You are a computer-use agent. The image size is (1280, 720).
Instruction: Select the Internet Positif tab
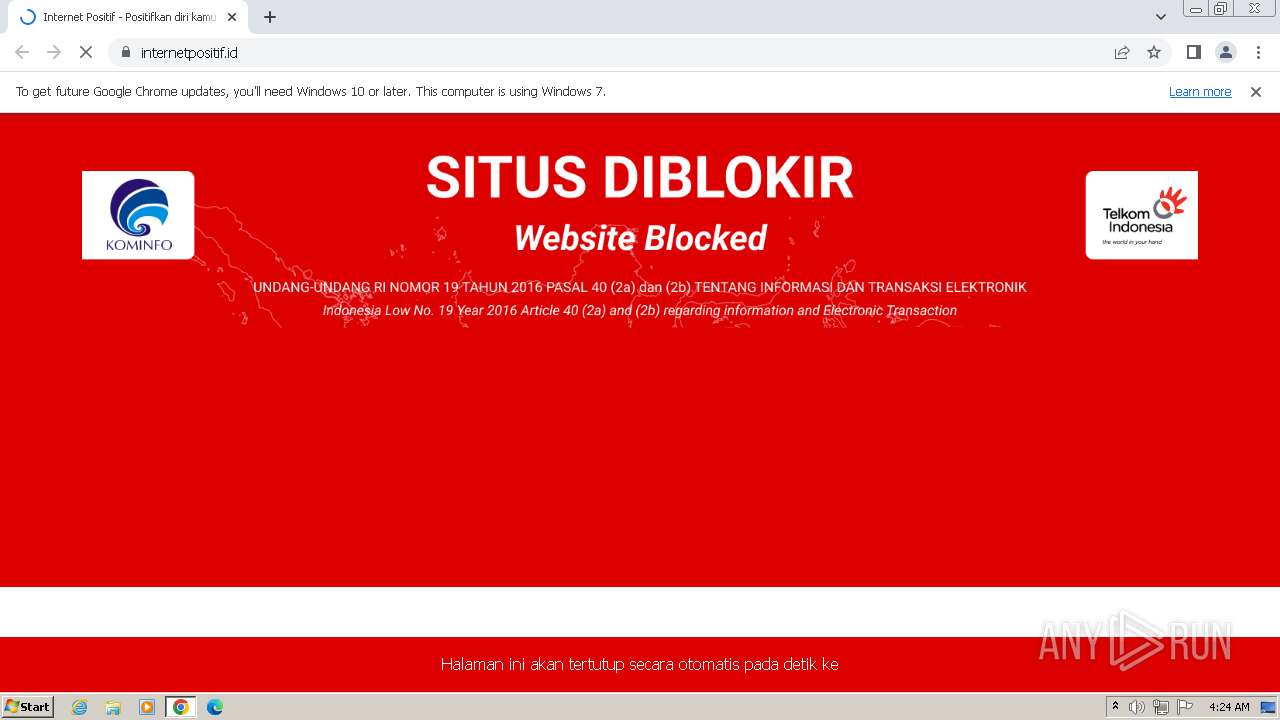tap(128, 17)
